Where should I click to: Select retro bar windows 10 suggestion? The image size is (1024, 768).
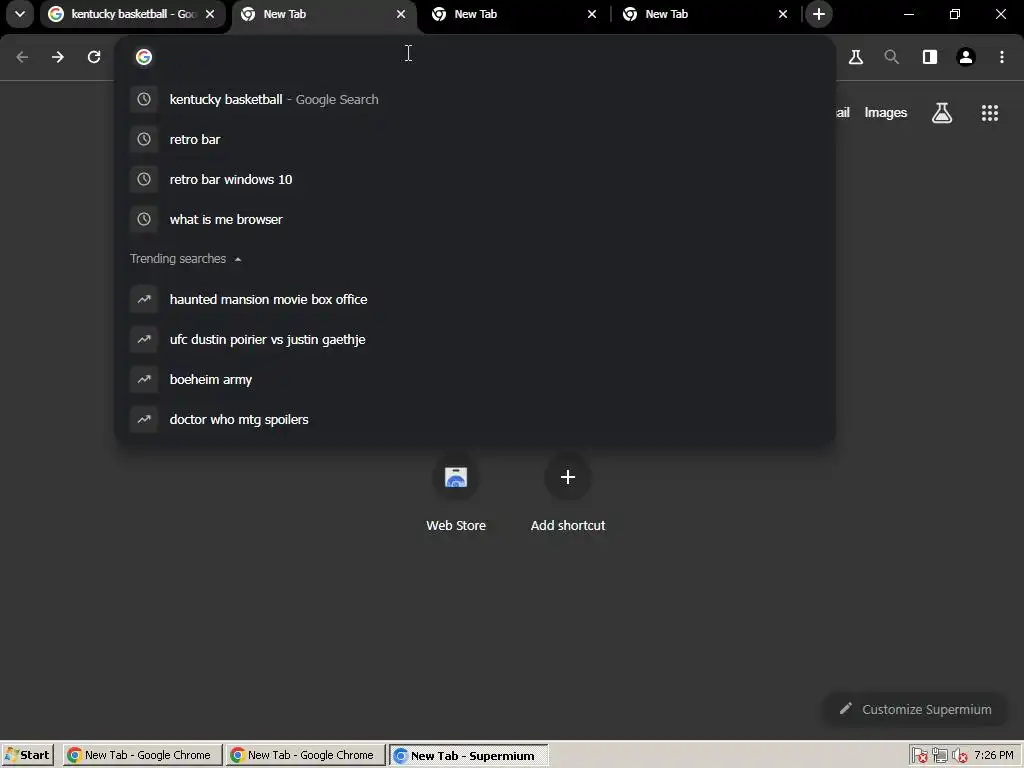tap(475, 180)
